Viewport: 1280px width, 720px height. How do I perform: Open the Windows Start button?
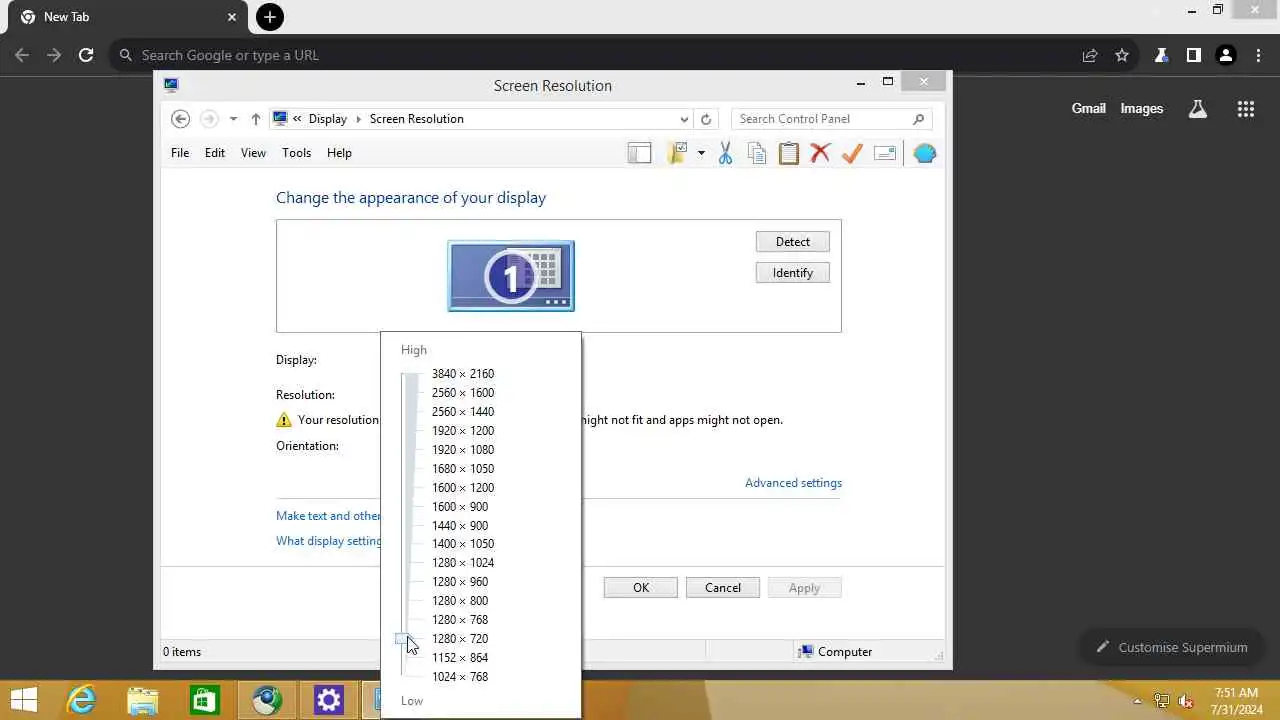pyautogui.click(x=24, y=700)
